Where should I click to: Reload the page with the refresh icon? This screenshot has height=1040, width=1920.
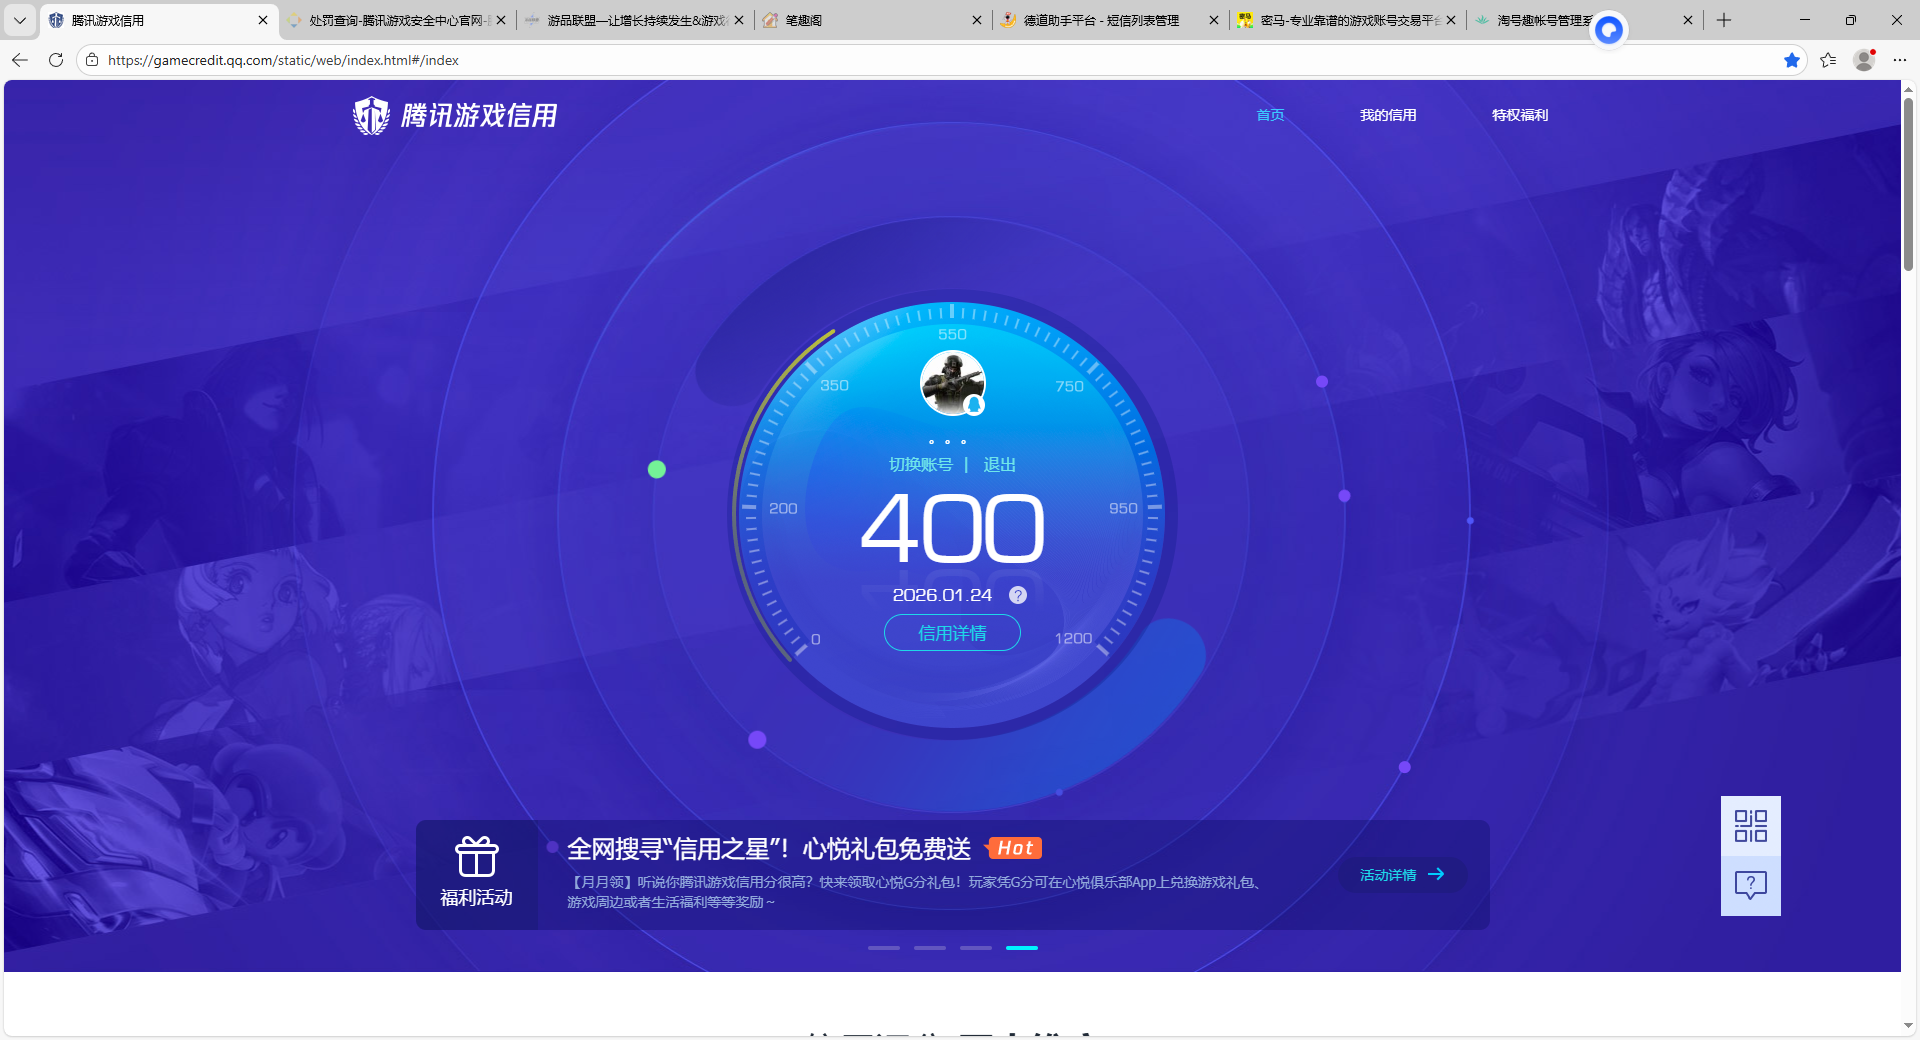55,60
